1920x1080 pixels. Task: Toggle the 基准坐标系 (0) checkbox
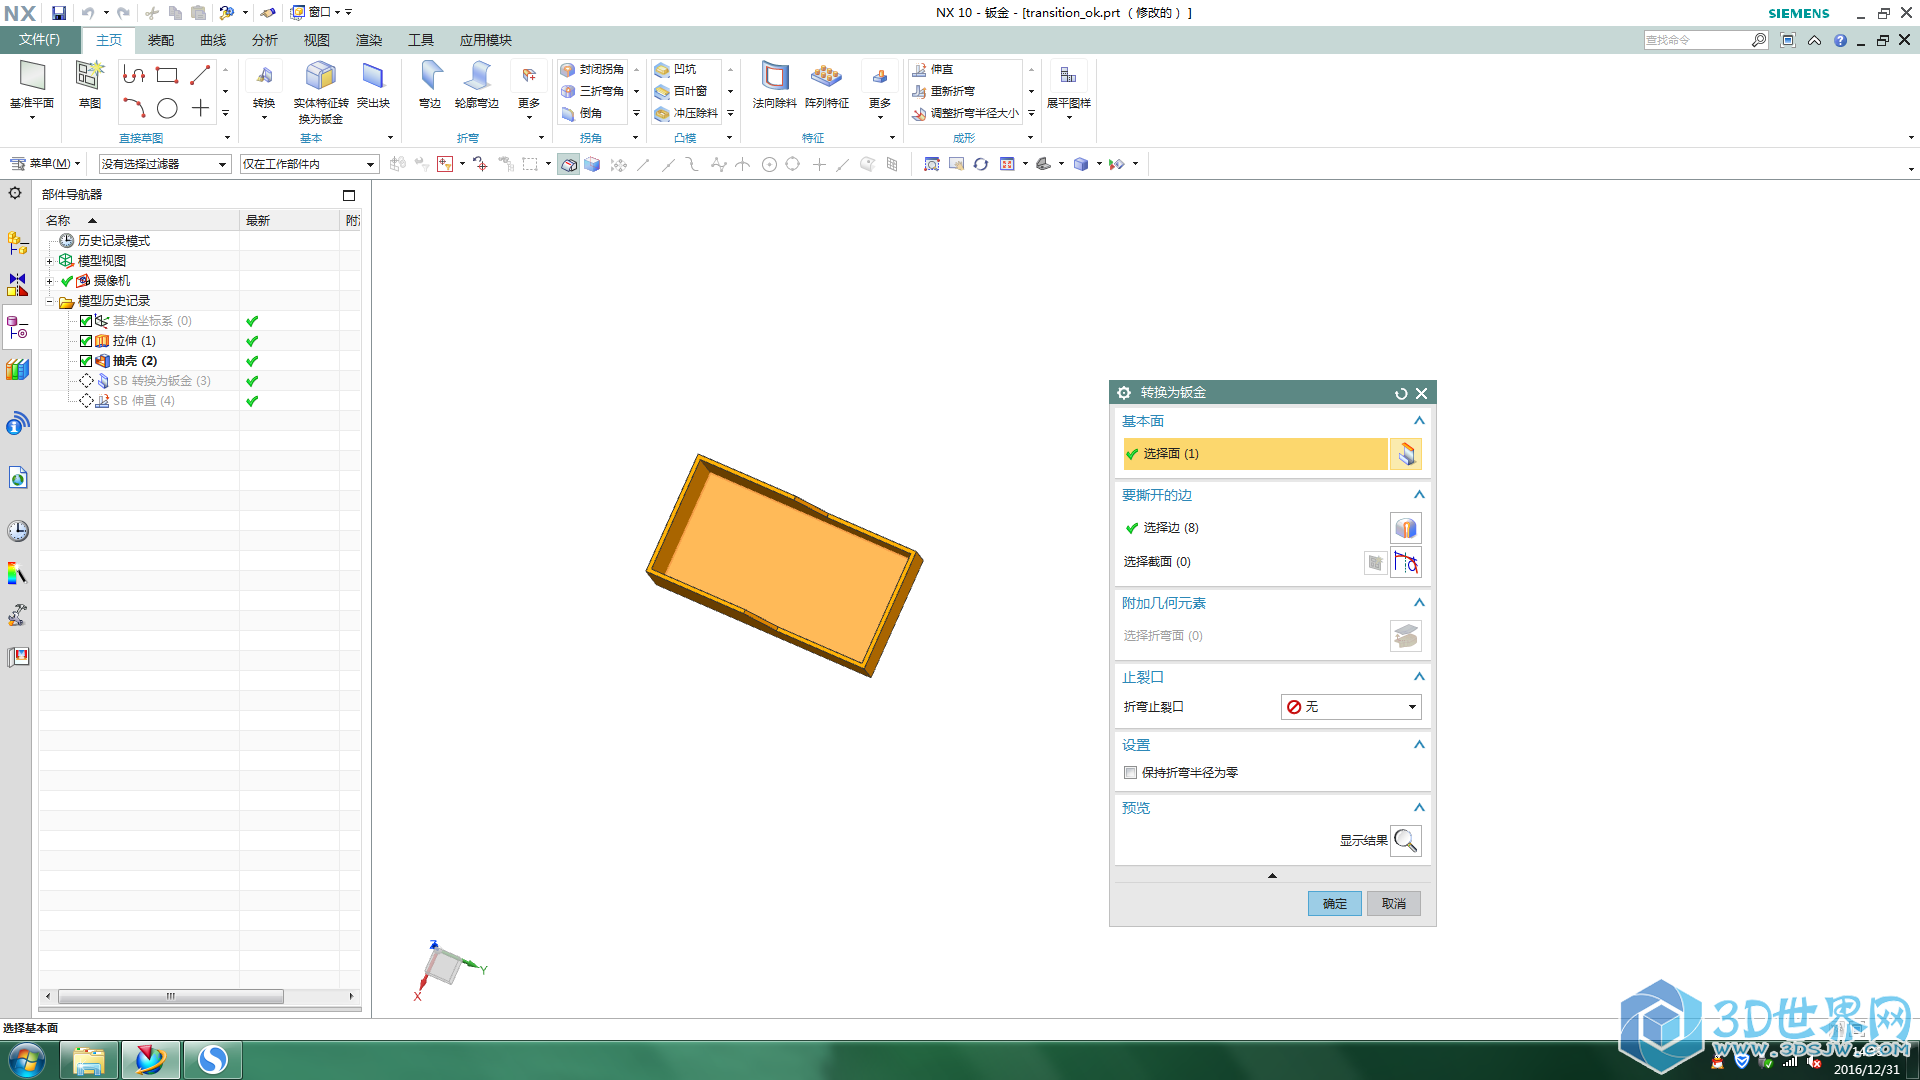(86, 321)
